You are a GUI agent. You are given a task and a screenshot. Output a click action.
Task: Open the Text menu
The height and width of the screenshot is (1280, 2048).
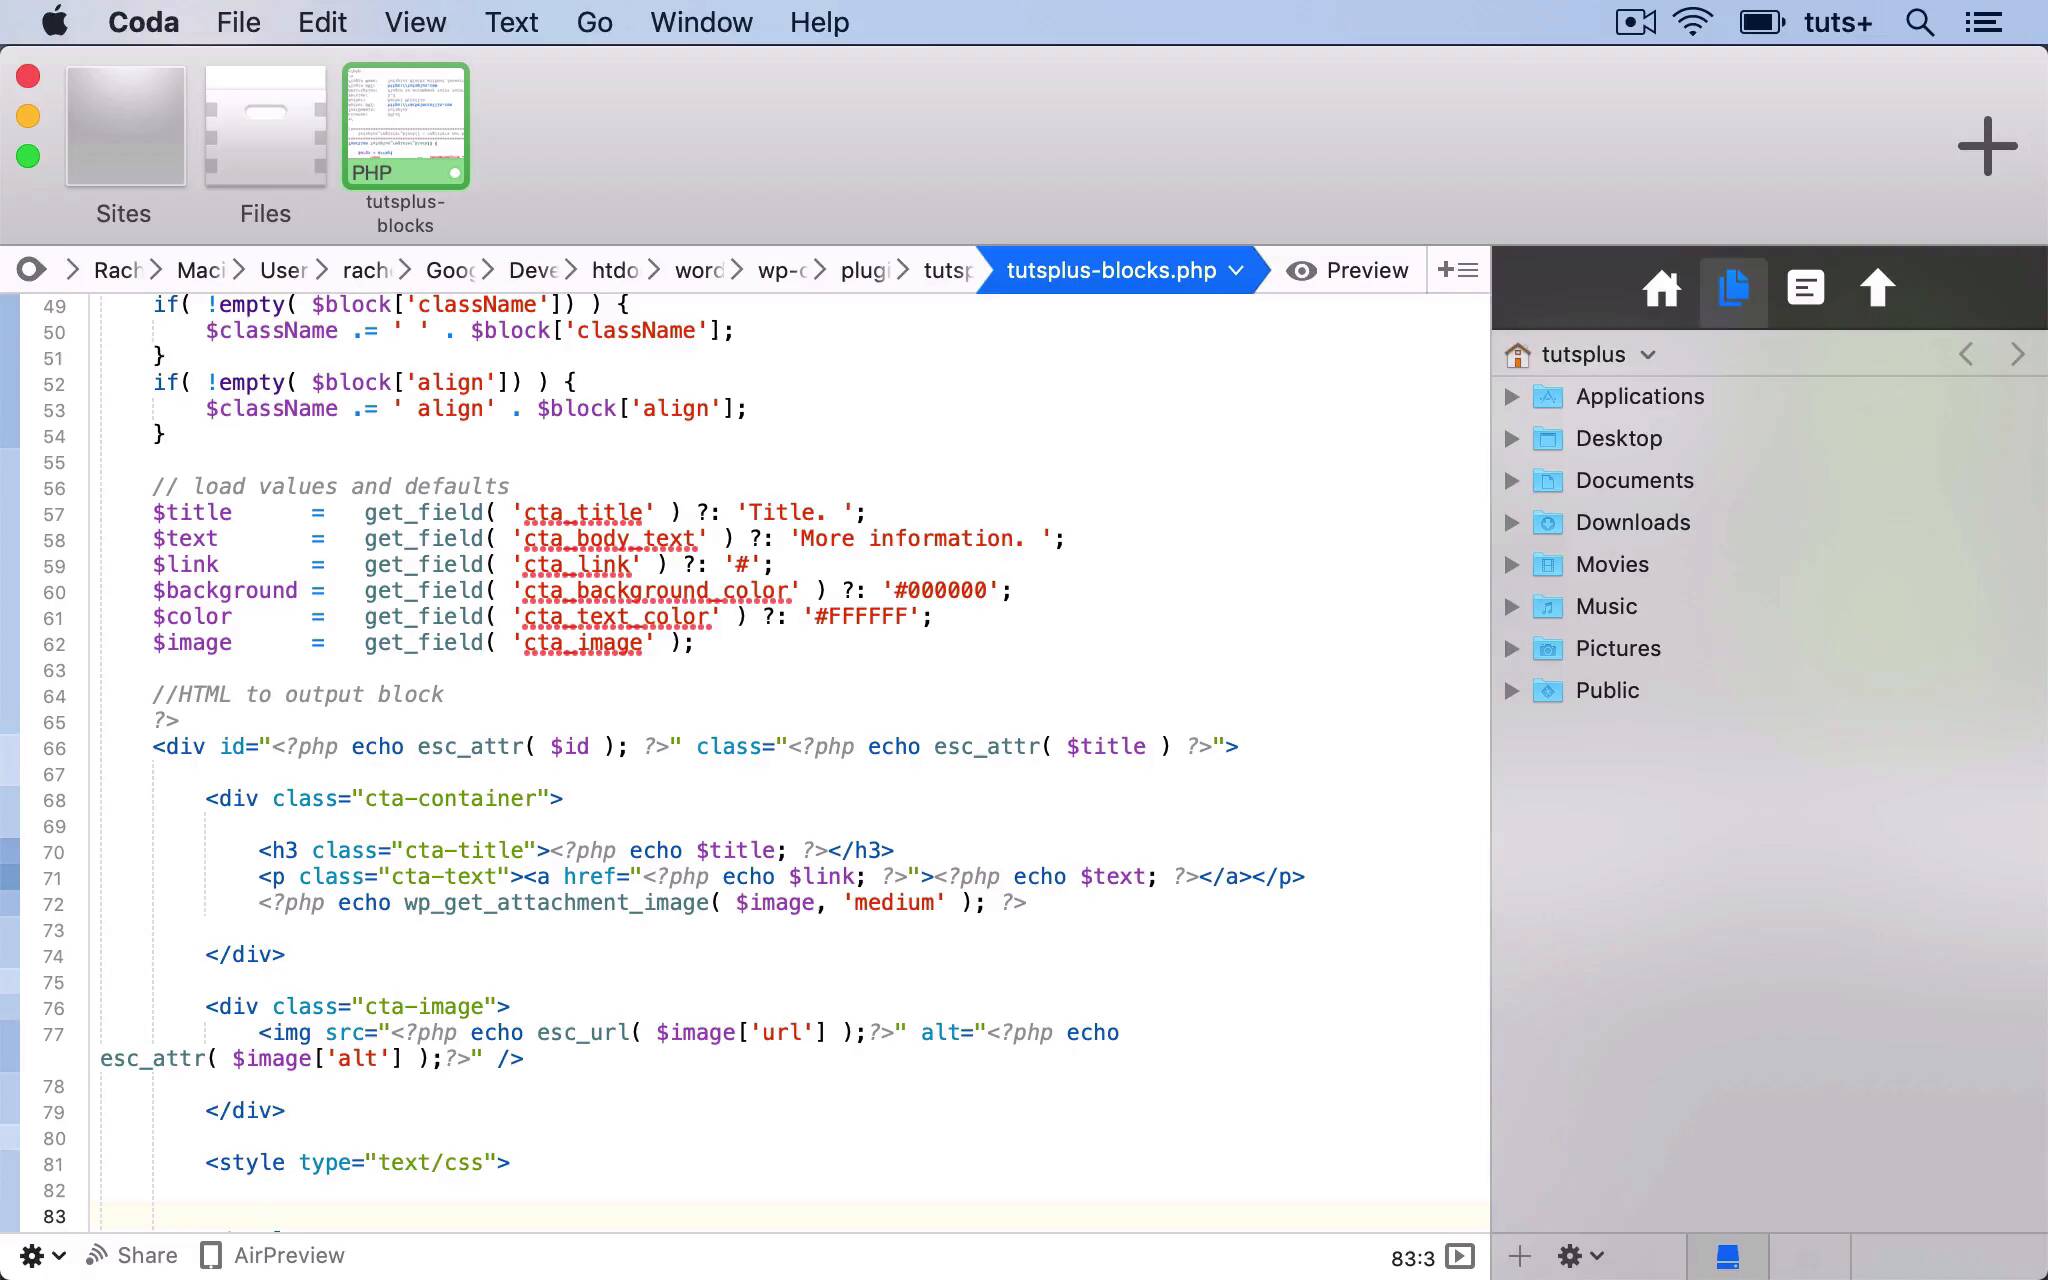(511, 22)
